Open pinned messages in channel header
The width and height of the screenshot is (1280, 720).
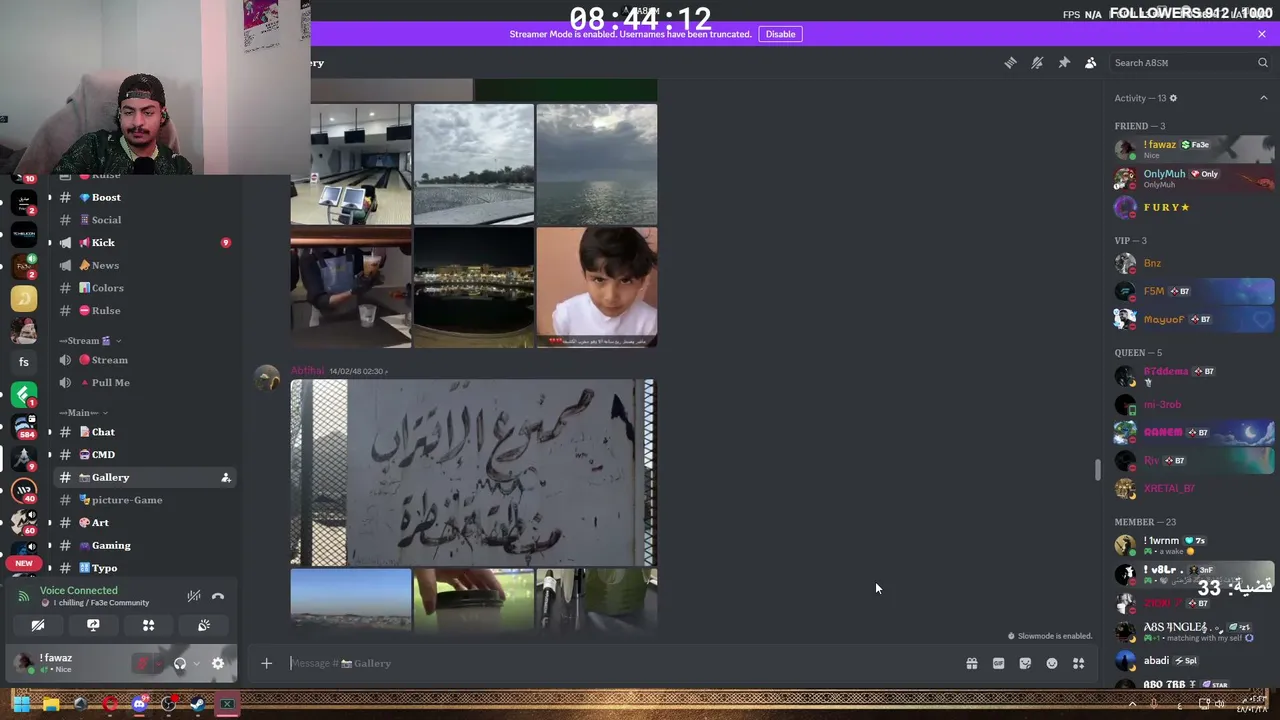coord(1064,63)
